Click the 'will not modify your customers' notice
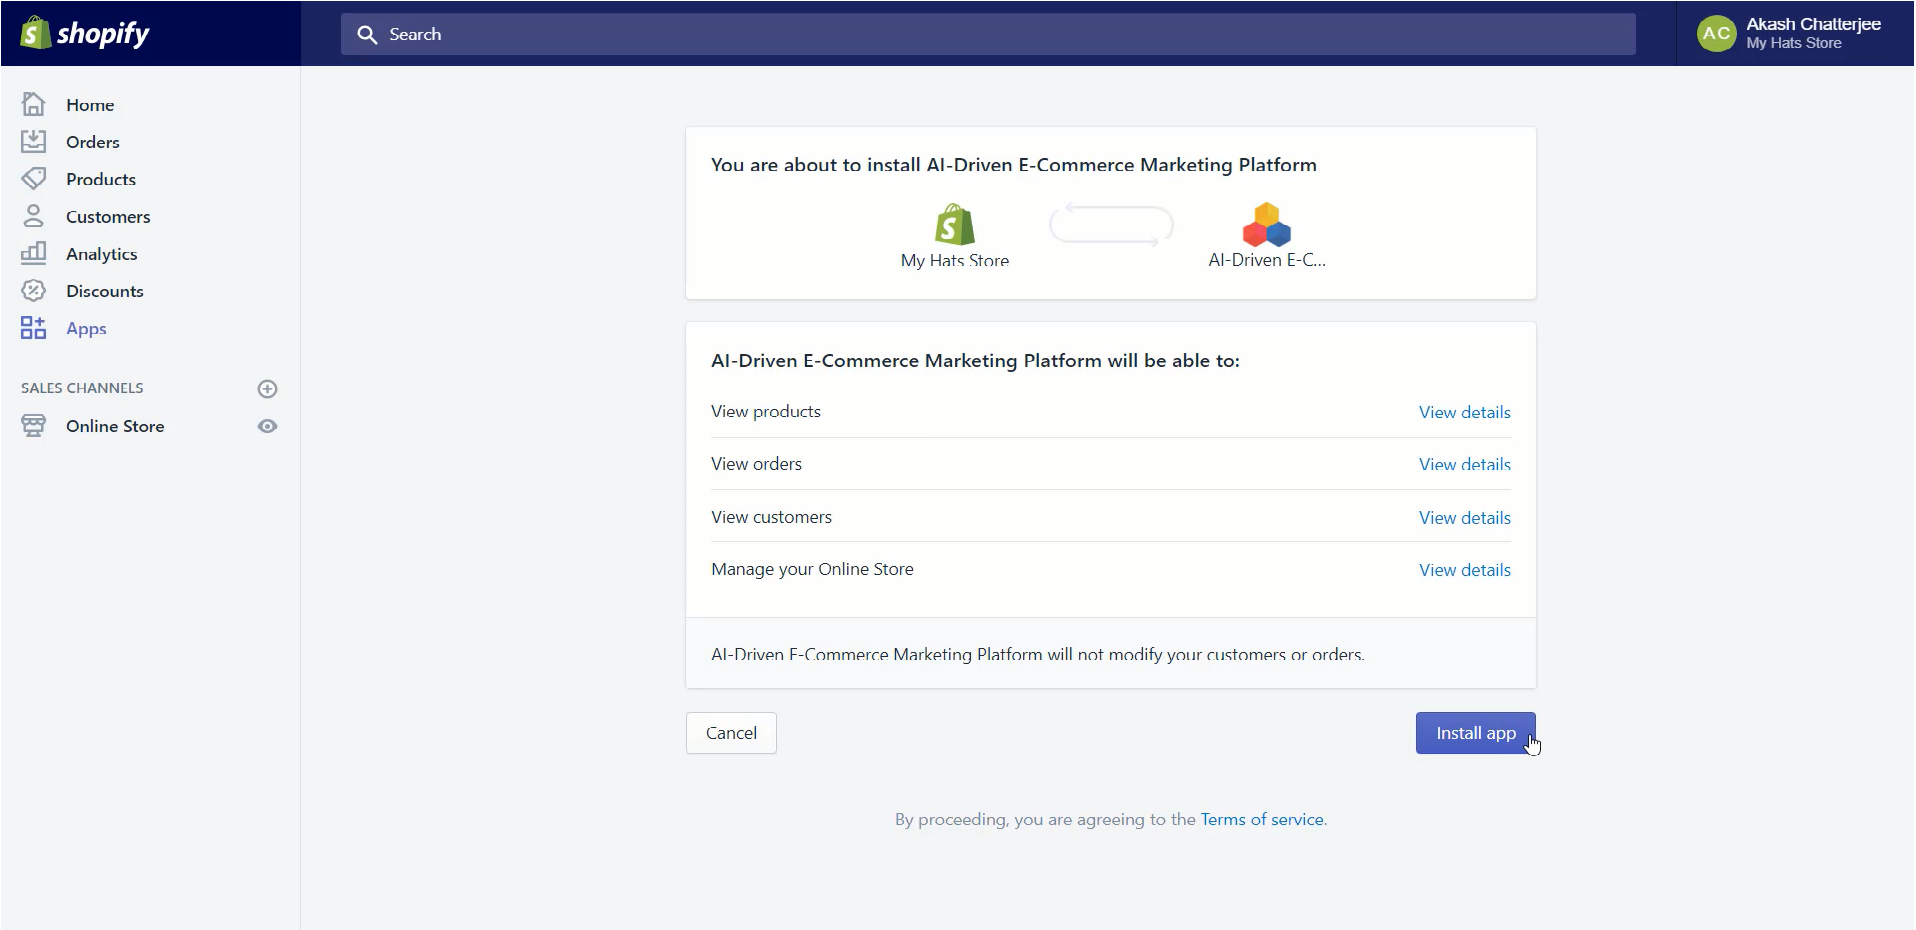Screen dimensions: 1916x930 (x=1037, y=654)
